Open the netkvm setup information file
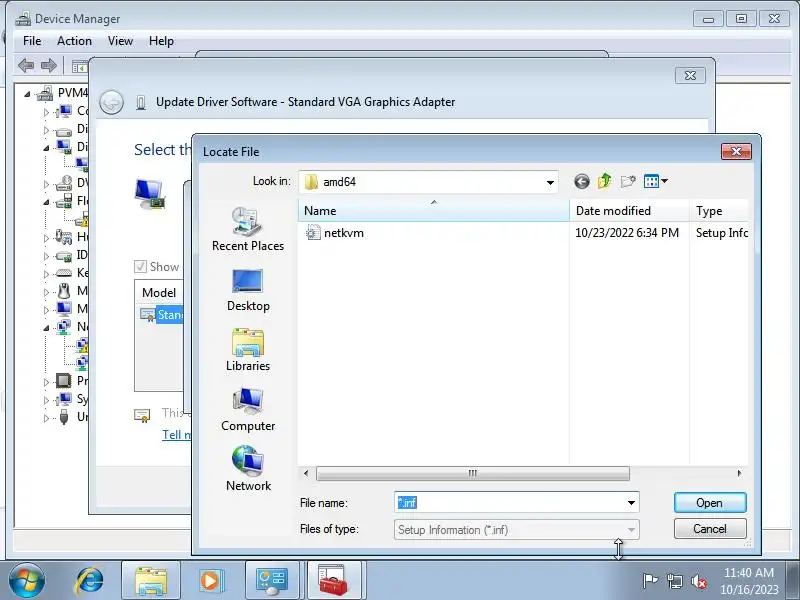This screenshot has height=600, width=800. tap(343, 233)
